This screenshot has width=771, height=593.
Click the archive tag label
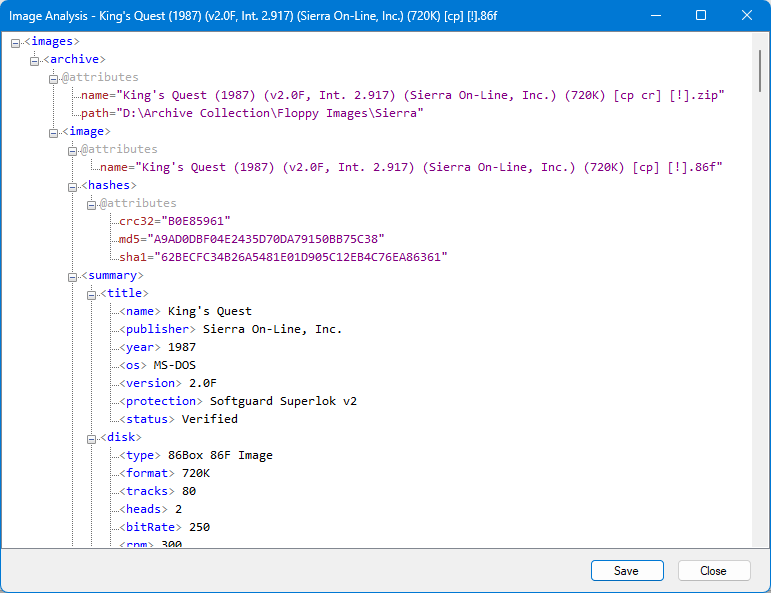[74, 59]
